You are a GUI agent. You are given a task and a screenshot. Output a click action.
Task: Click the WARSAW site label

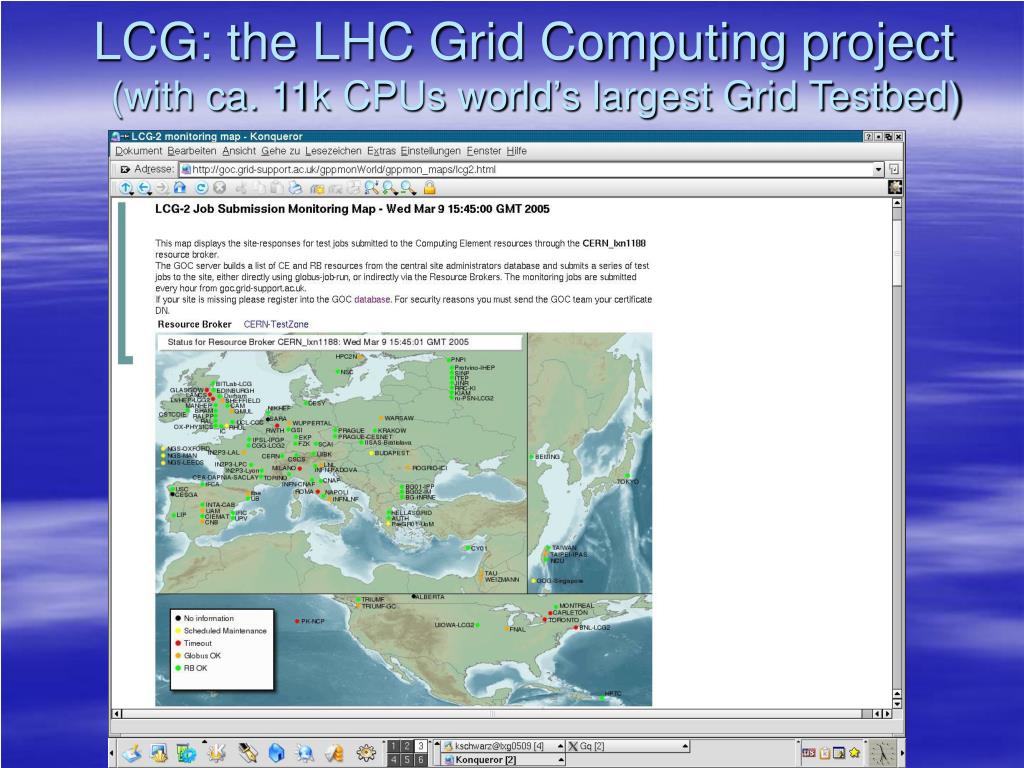399,418
